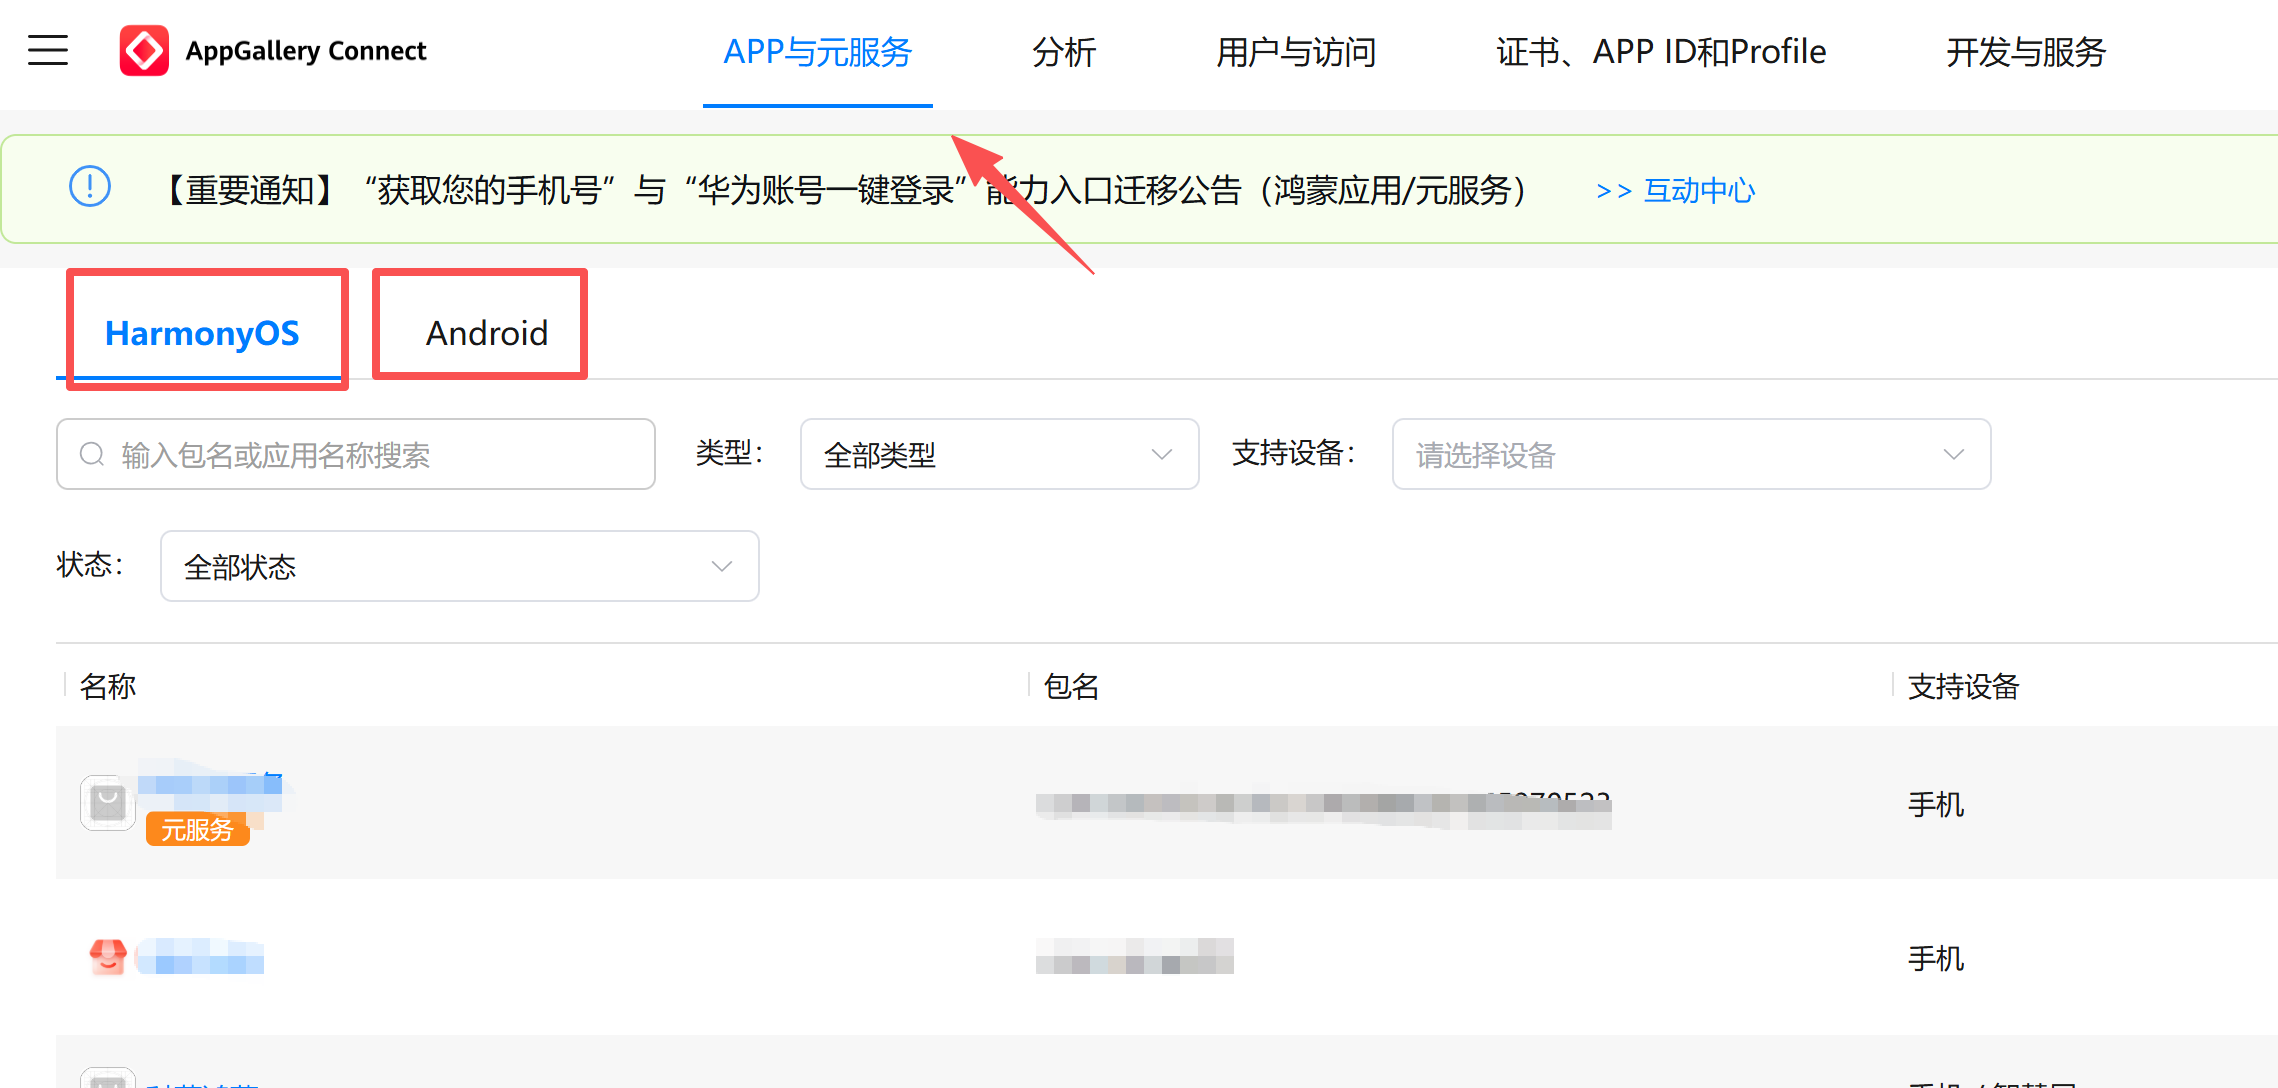
Task: Expand the 类型 全部类型 dropdown
Action: [1000, 454]
